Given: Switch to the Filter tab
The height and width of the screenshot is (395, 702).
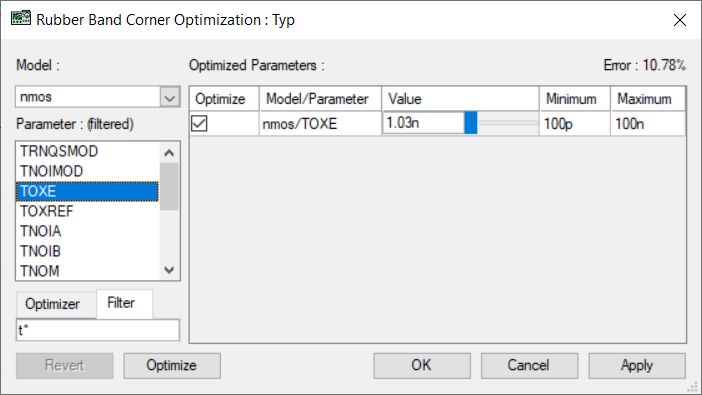Looking at the screenshot, I should click(121, 303).
